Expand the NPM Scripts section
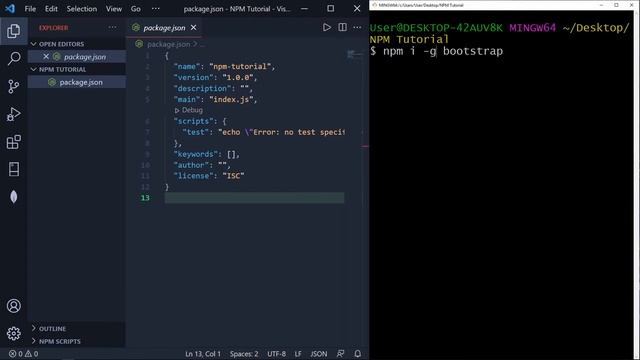 pos(34,341)
